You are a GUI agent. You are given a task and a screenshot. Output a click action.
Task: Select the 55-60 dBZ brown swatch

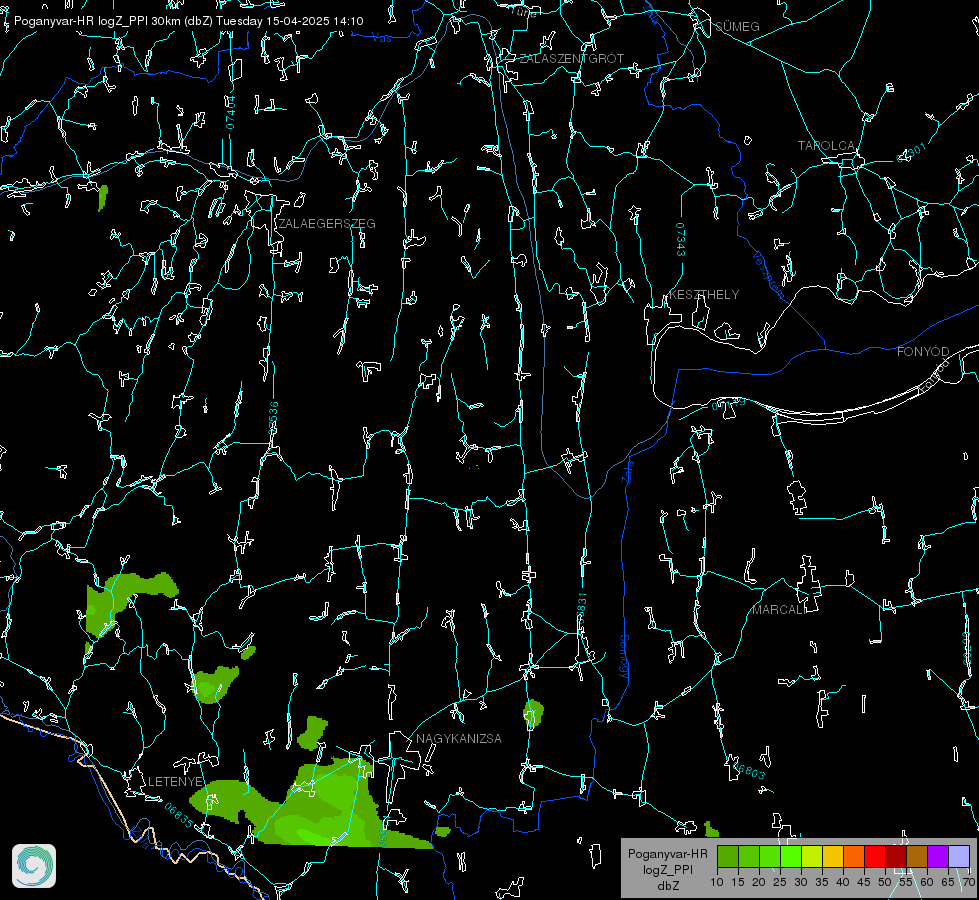coord(917,856)
